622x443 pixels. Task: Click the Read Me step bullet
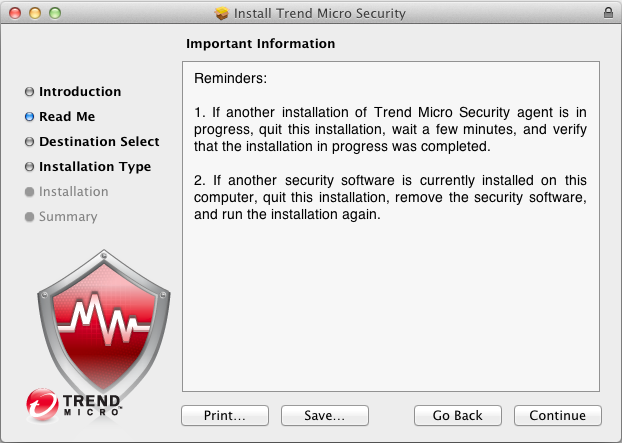coord(30,117)
